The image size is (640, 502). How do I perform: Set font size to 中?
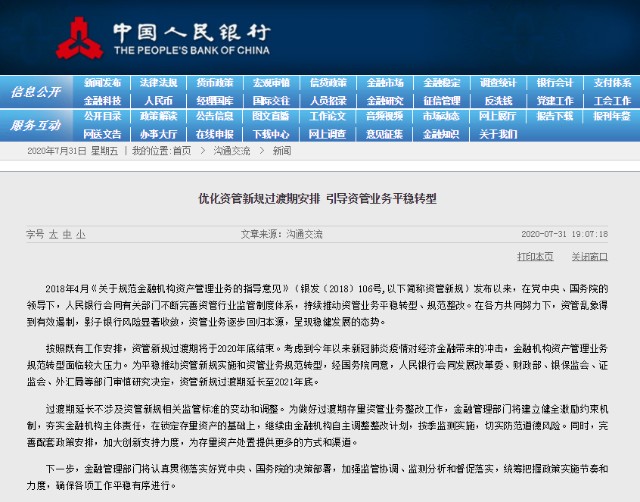click(x=67, y=234)
